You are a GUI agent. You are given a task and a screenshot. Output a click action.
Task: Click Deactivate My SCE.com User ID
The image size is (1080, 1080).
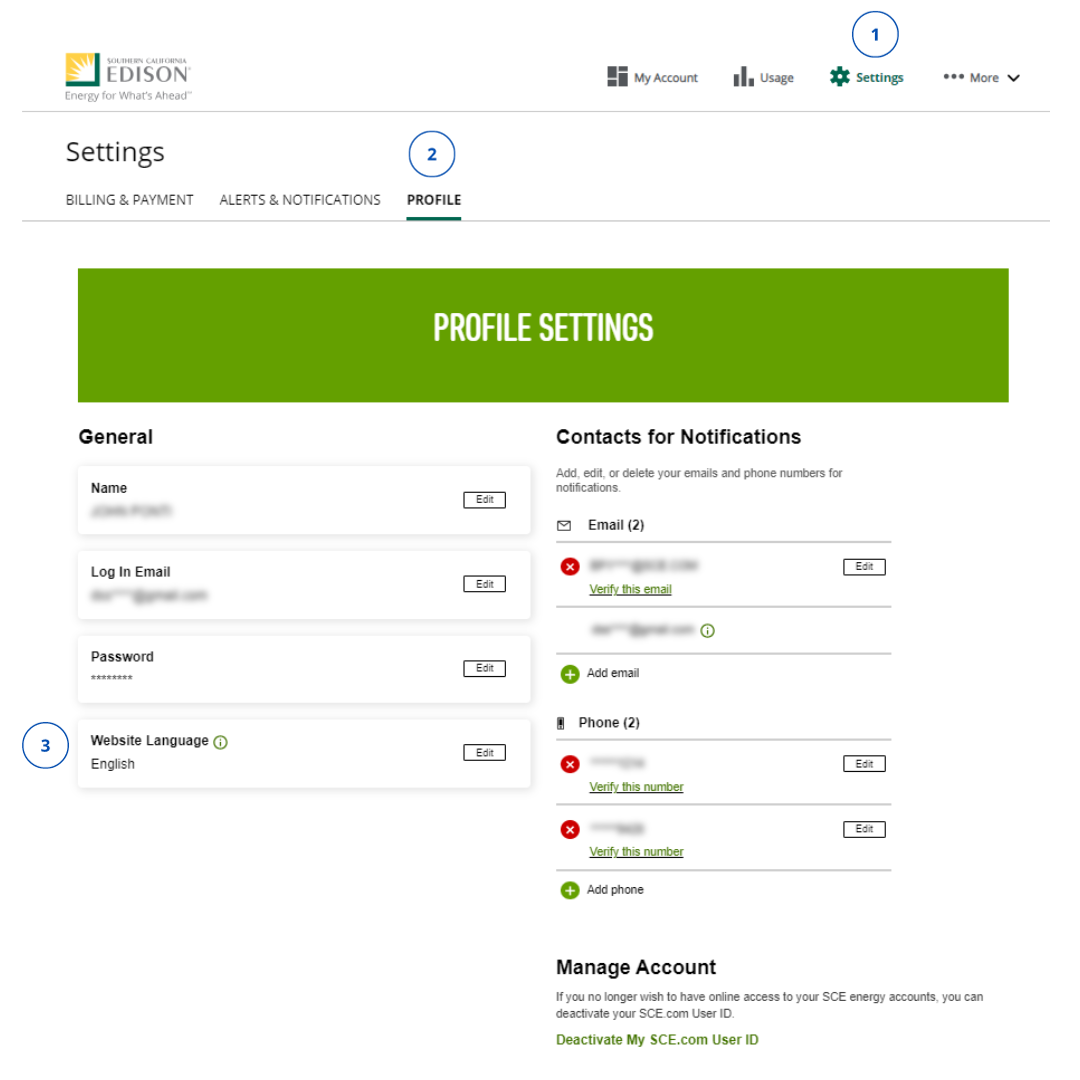pyautogui.click(x=657, y=1039)
